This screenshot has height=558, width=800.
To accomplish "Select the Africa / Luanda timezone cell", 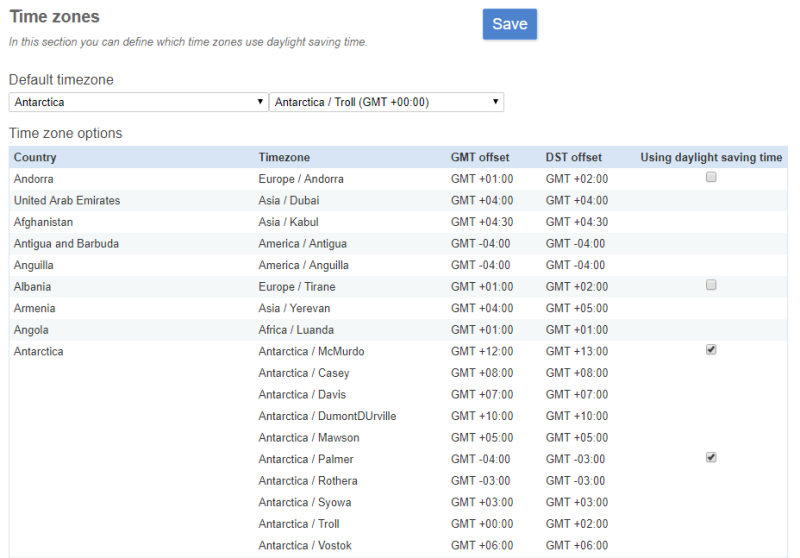I will click(x=296, y=330).
